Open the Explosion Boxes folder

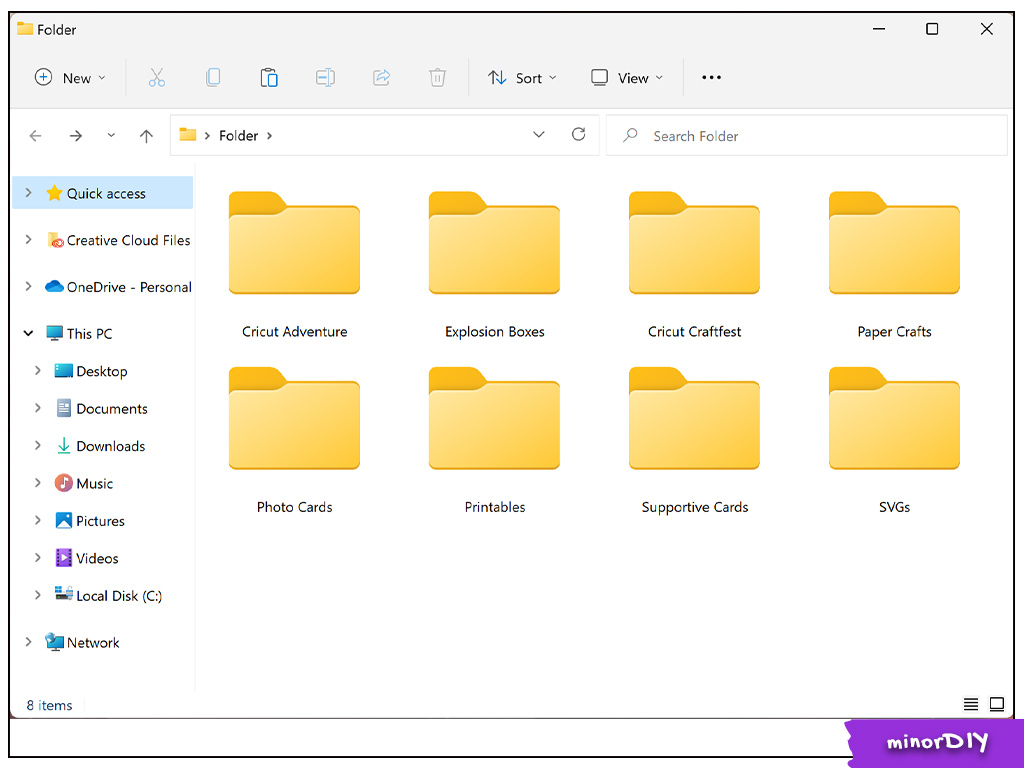pos(494,264)
